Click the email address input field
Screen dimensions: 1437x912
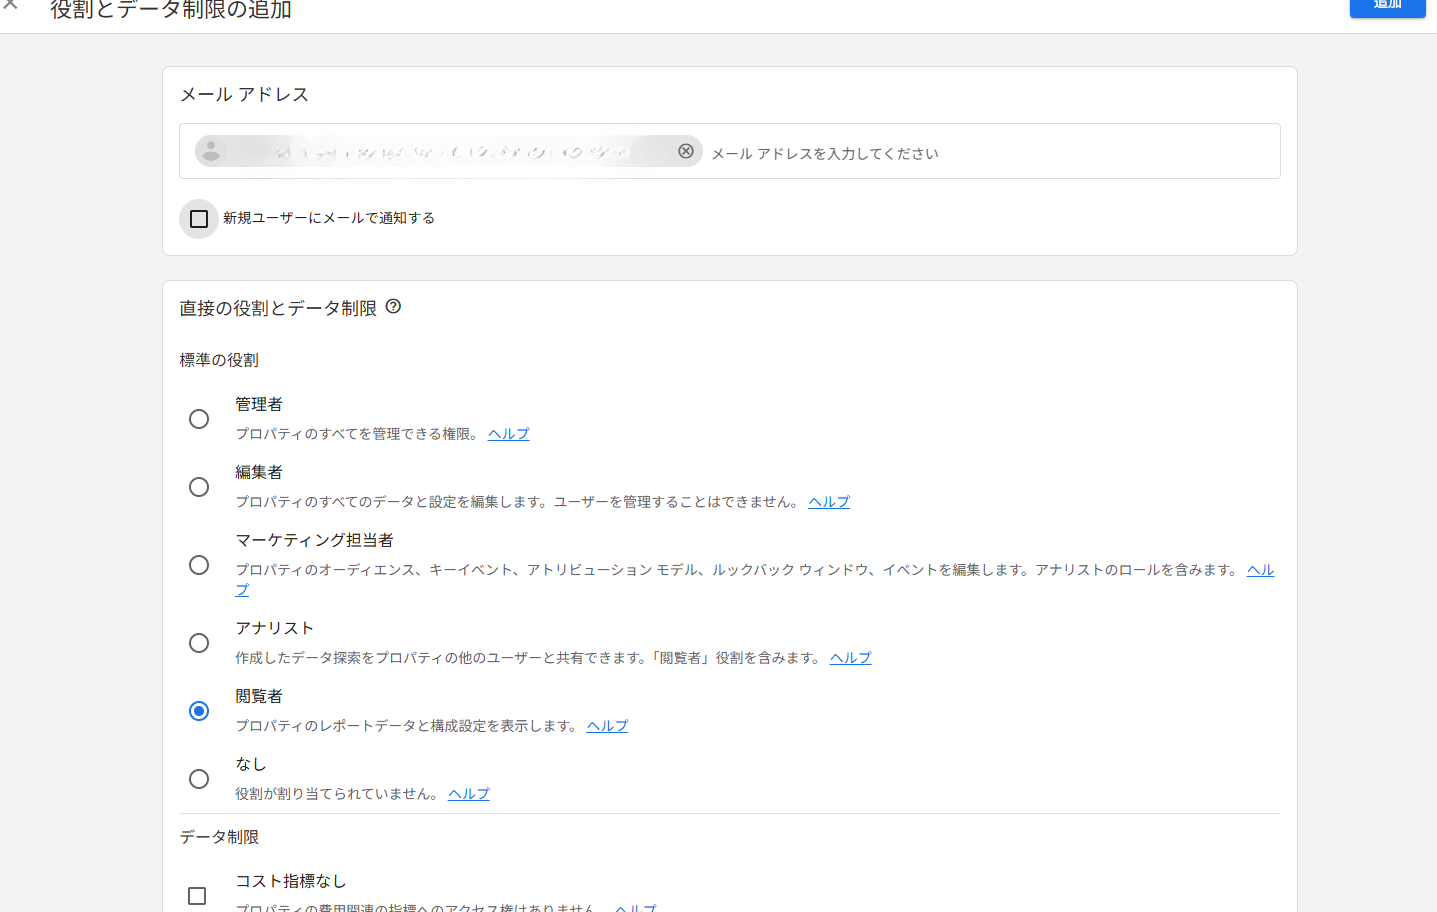tap(990, 153)
